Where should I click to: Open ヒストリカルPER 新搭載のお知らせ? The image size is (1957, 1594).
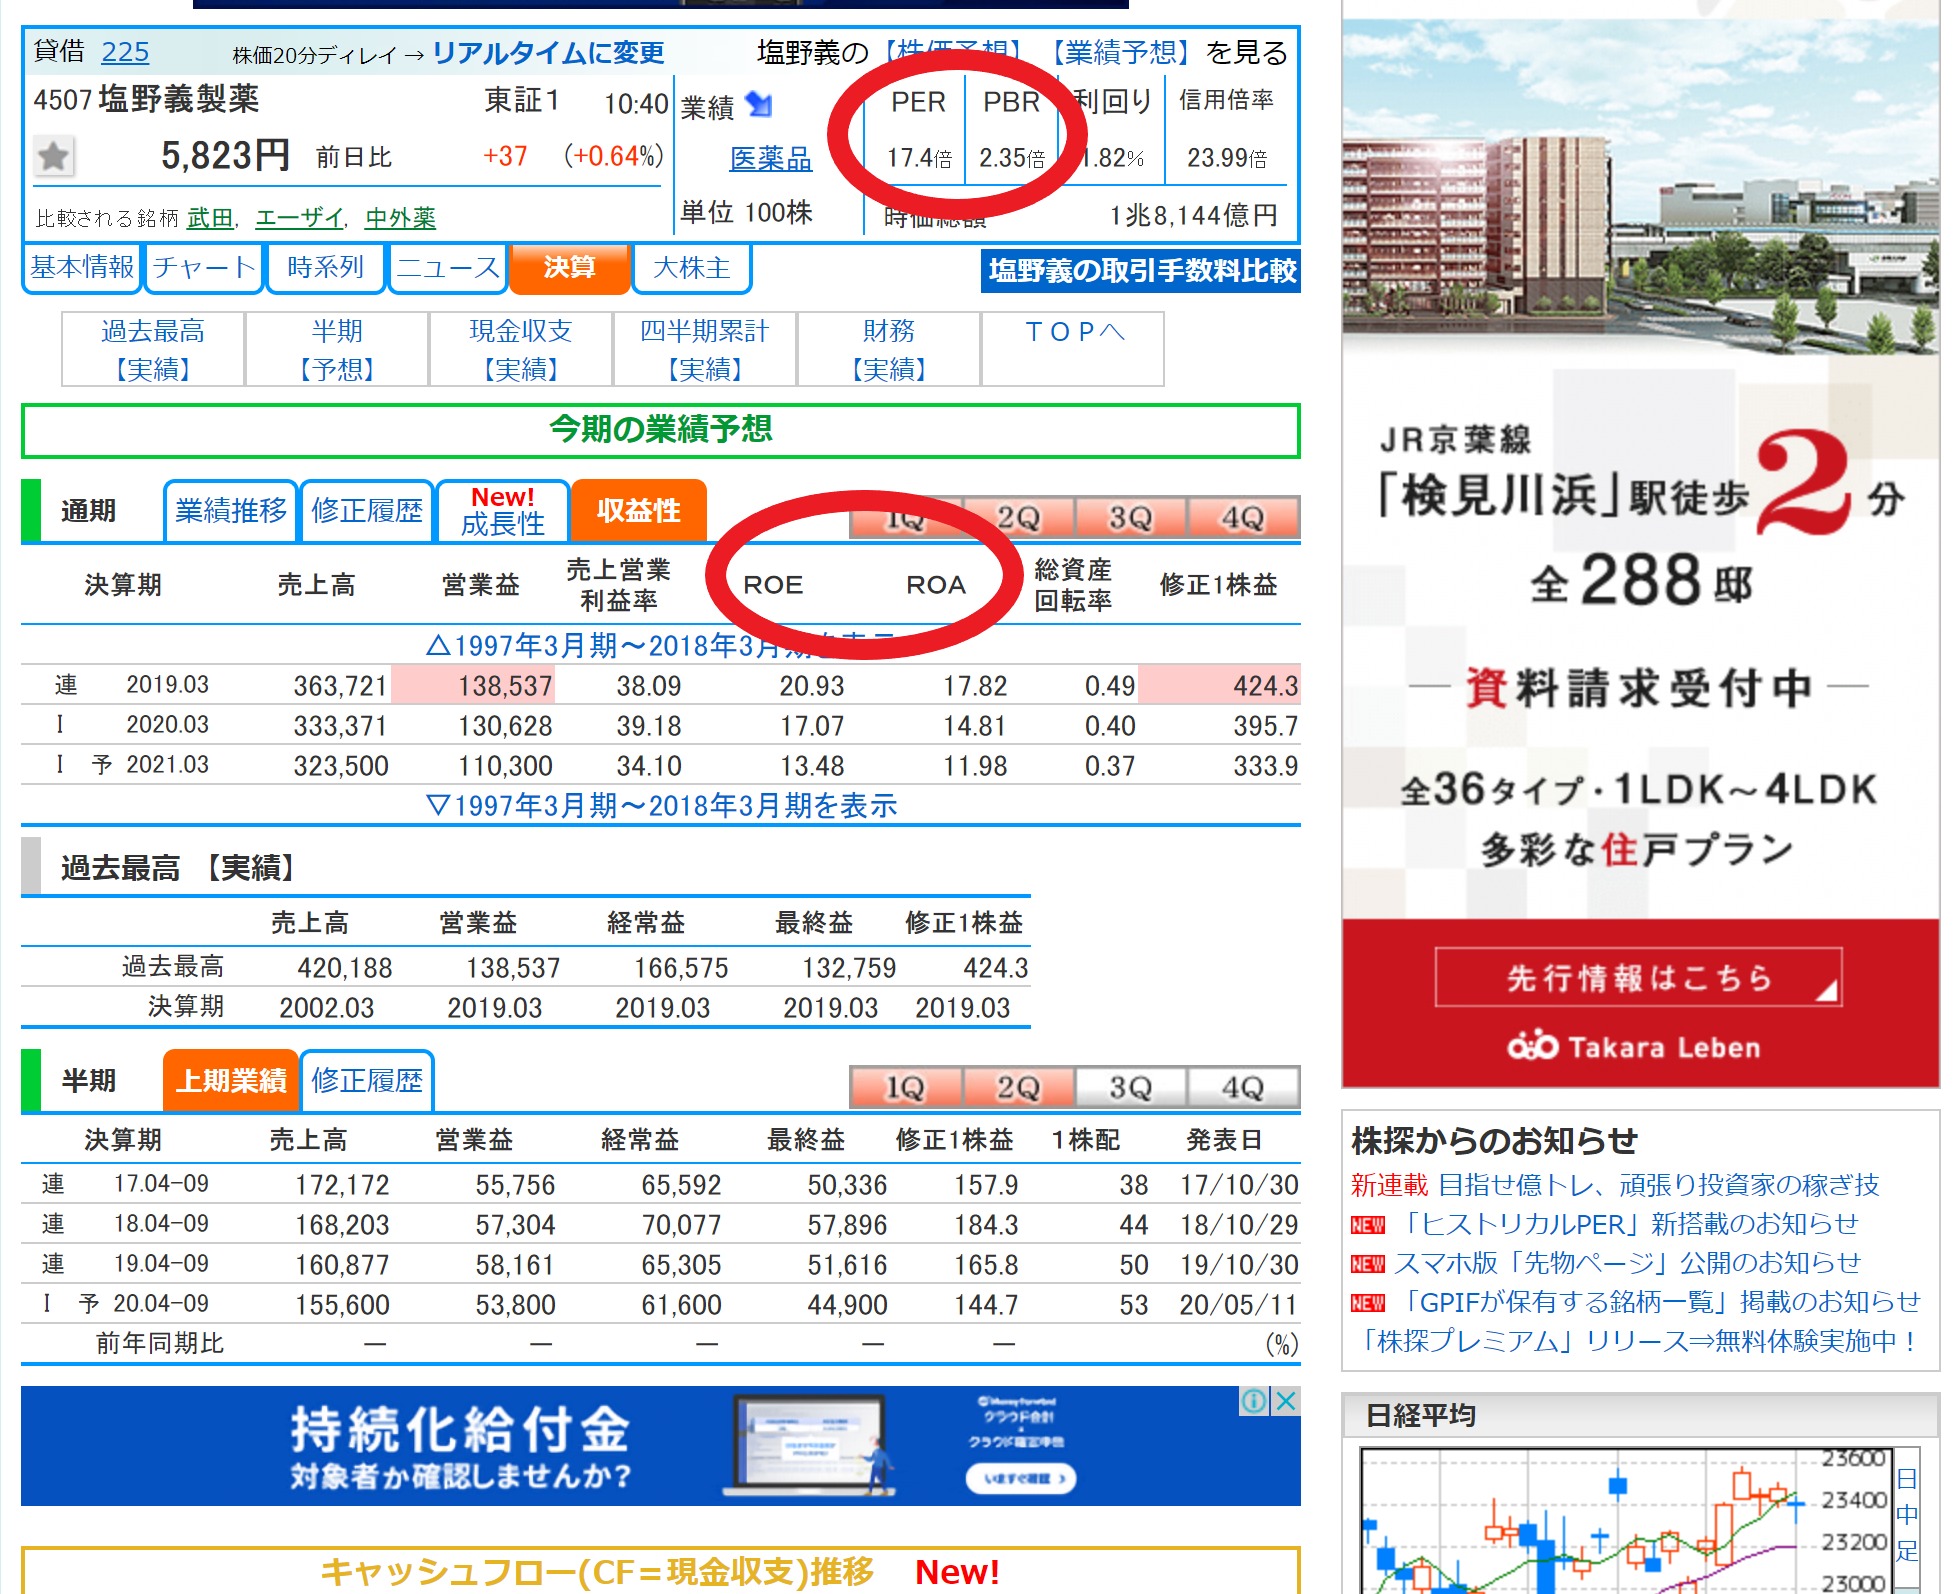pyautogui.click(x=1626, y=1224)
